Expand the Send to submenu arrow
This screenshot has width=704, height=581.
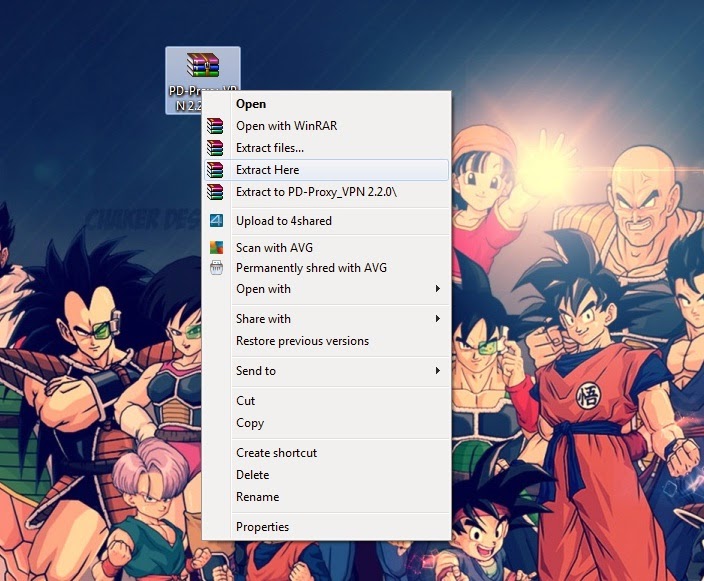tap(437, 371)
